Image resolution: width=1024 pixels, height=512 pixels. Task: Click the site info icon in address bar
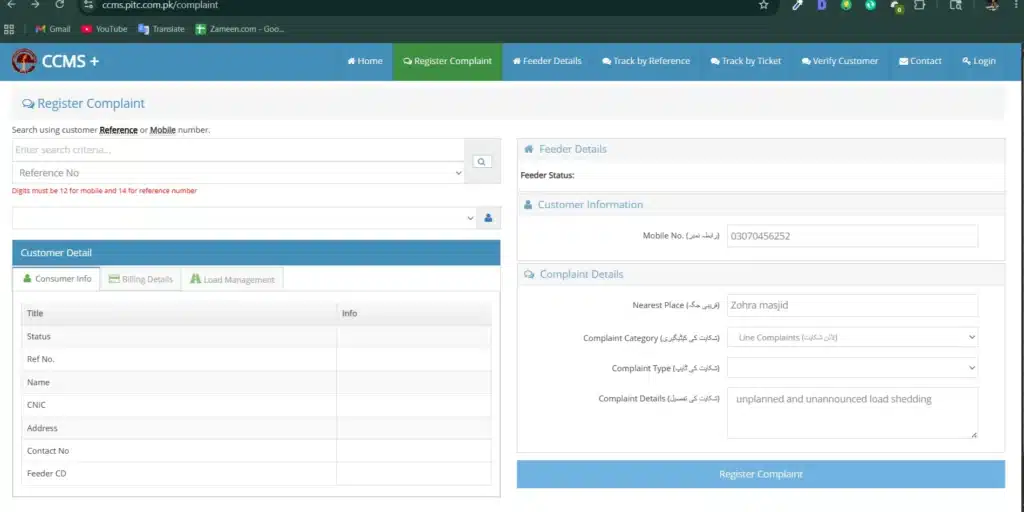(89, 5)
